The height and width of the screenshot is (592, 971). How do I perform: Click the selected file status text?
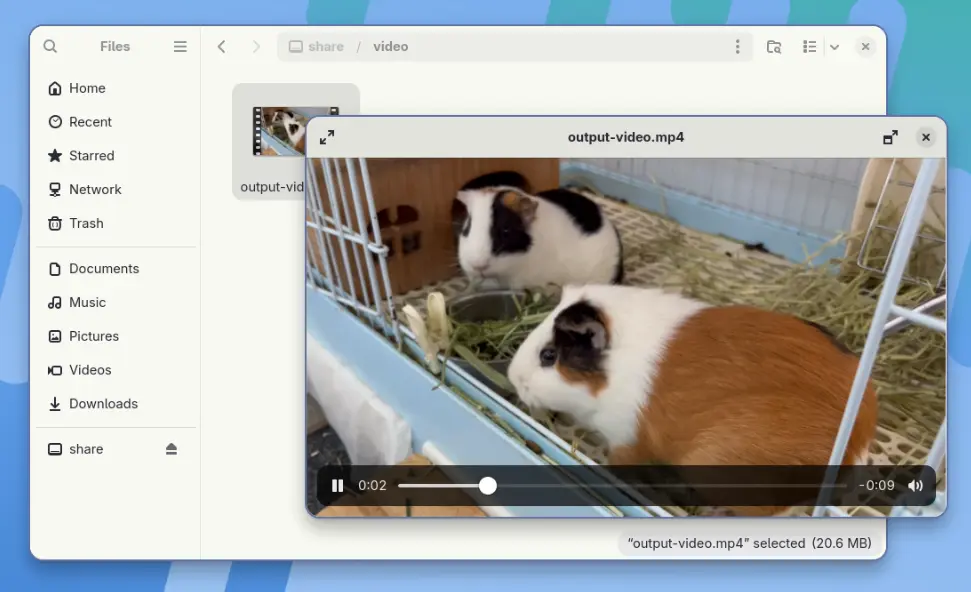pos(749,543)
